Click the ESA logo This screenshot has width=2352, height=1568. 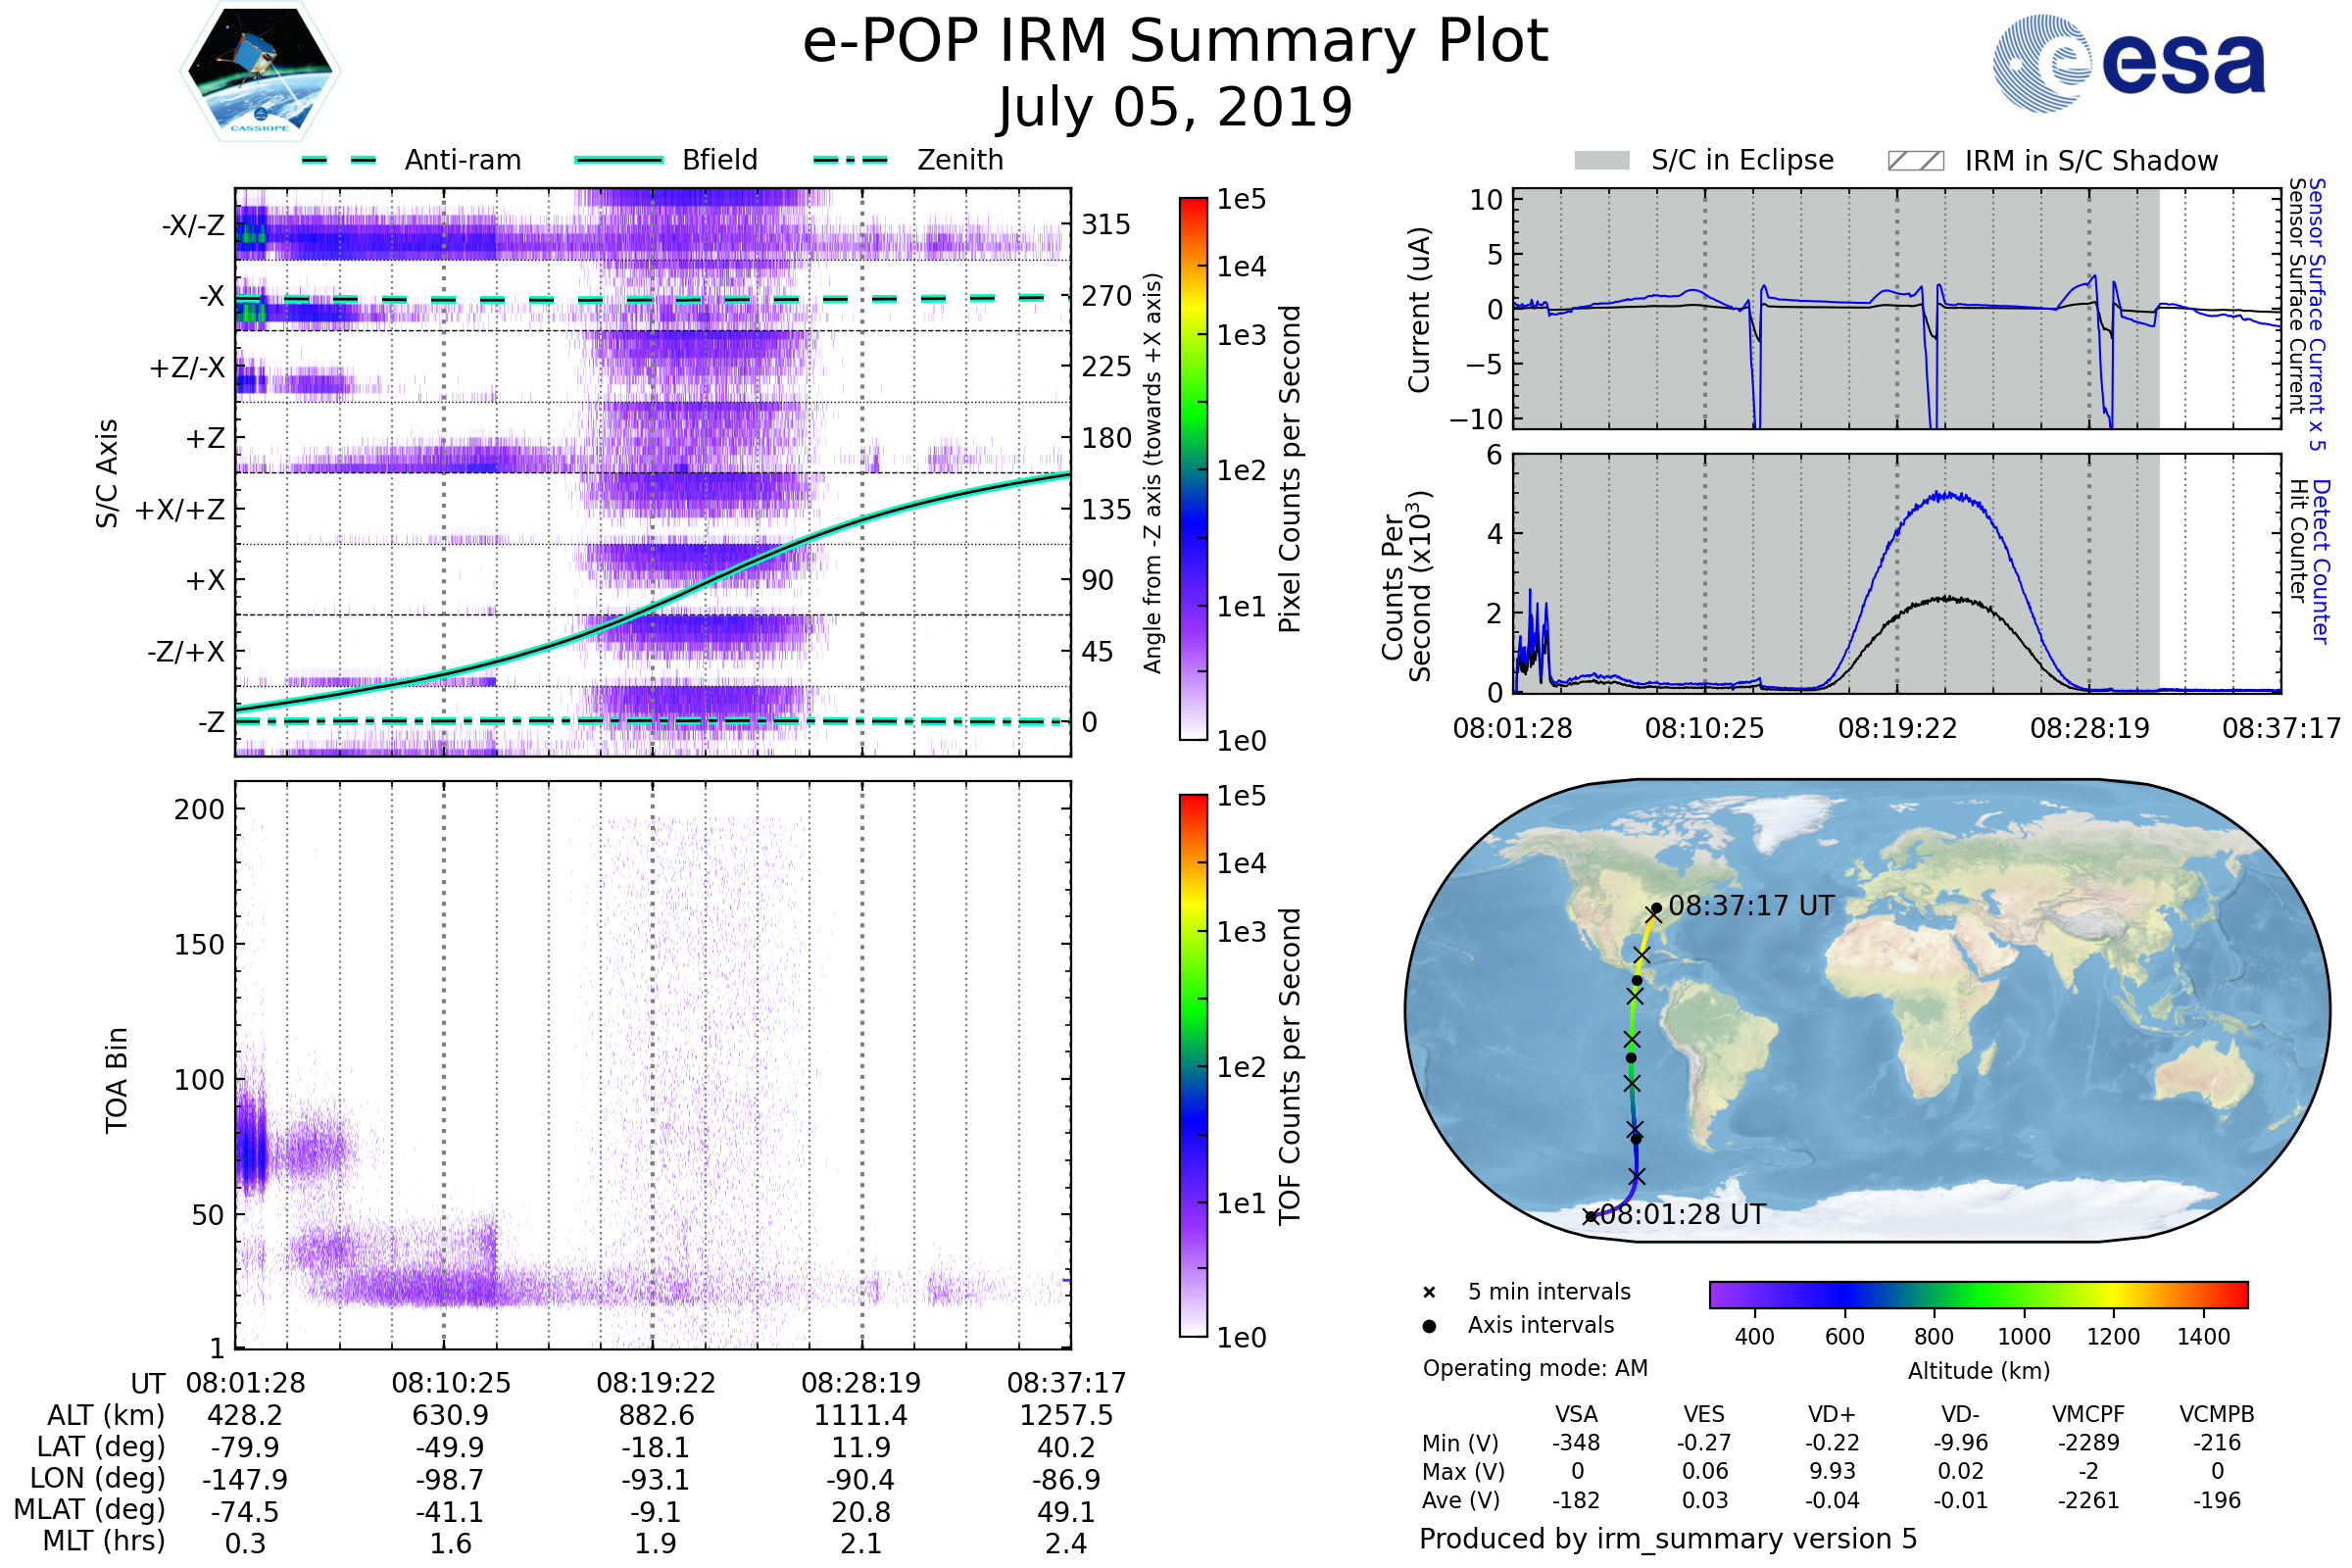point(2128,63)
